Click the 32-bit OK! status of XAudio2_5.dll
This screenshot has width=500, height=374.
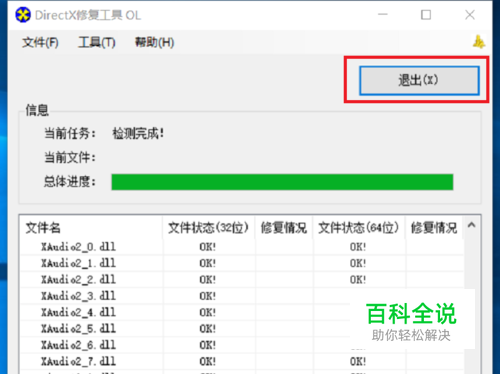[208, 329]
